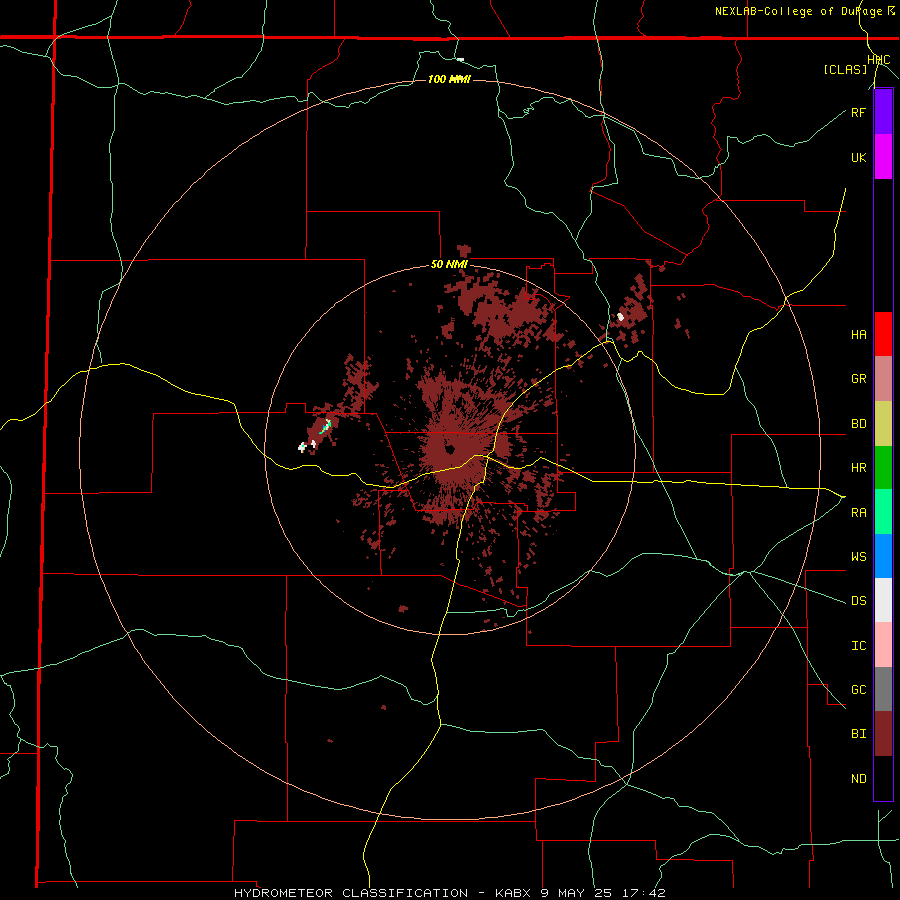The image size is (900, 900).
Task: Click the gray GC legend swatch
Action: point(883,689)
